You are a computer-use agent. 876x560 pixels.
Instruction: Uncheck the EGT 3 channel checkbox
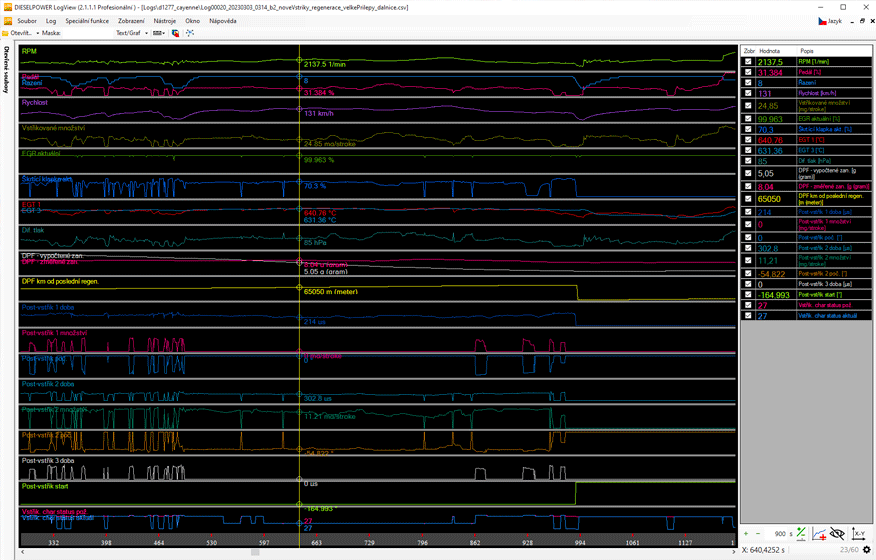pyautogui.click(x=748, y=150)
